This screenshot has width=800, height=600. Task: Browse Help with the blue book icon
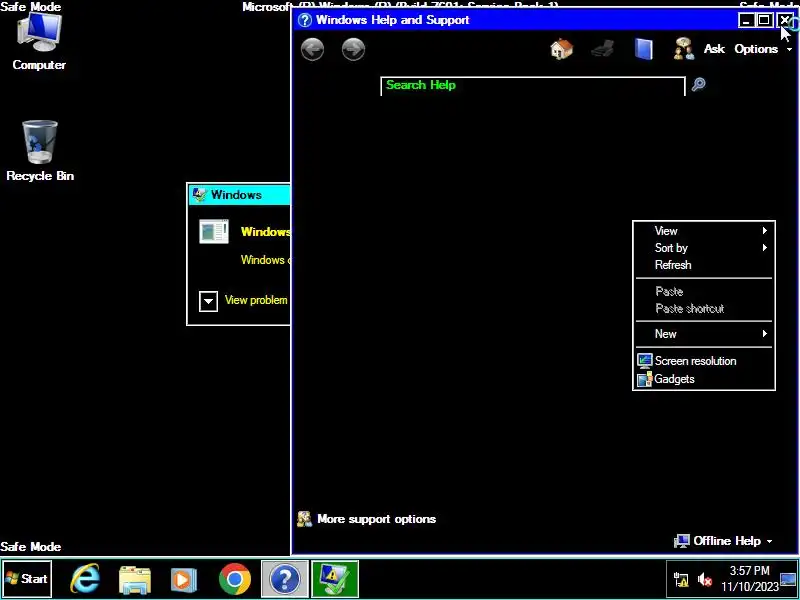point(643,49)
